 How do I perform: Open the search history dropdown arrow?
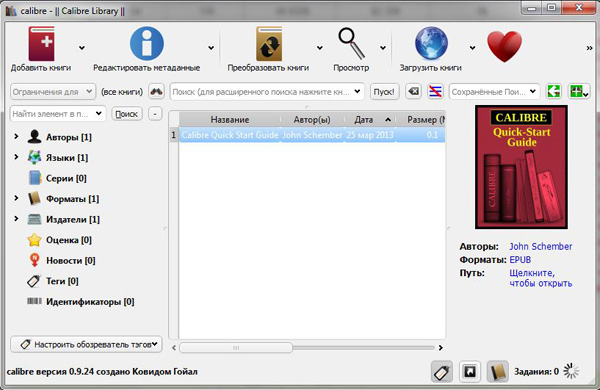(357, 91)
